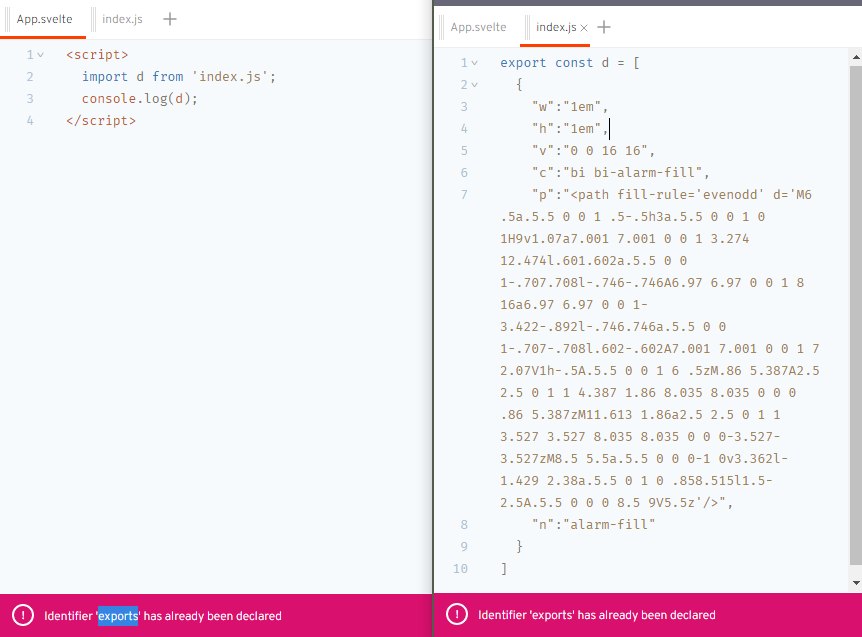The height and width of the screenshot is (637, 862).
Task: Click line number 10 in the right editor gutter
Action: point(460,568)
